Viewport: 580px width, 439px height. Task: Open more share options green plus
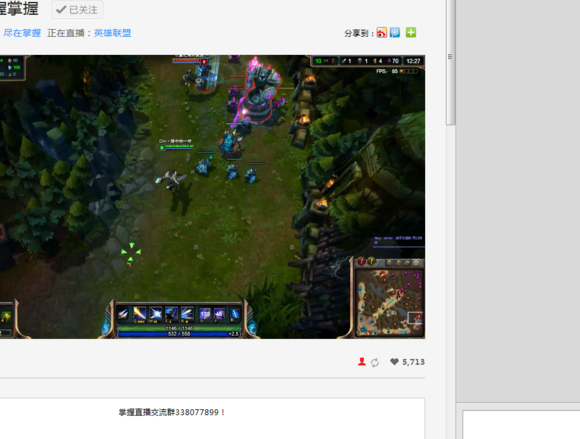coord(411,33)
